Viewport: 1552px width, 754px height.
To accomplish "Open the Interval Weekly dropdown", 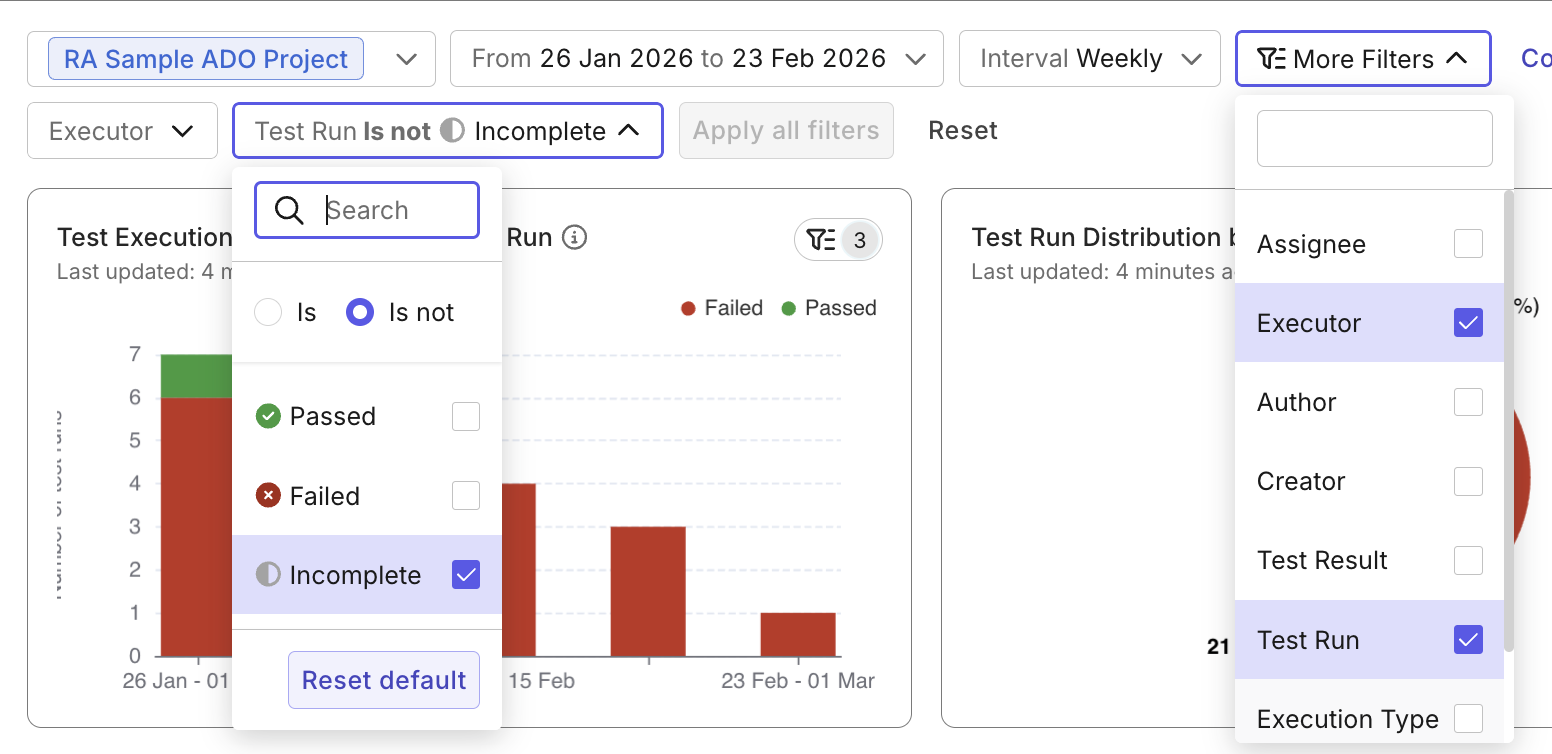I will pyautogui.click(x=1089, y=58).
